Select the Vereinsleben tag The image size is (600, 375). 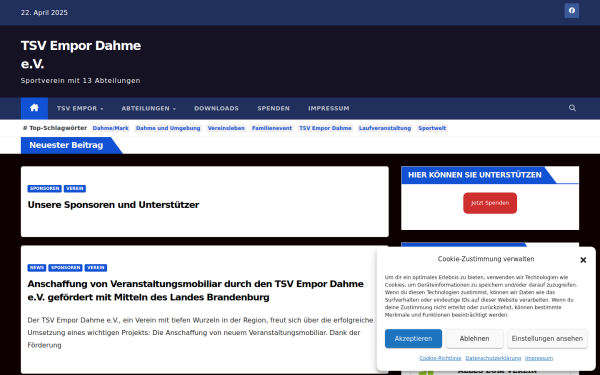(x=226, y=128)
